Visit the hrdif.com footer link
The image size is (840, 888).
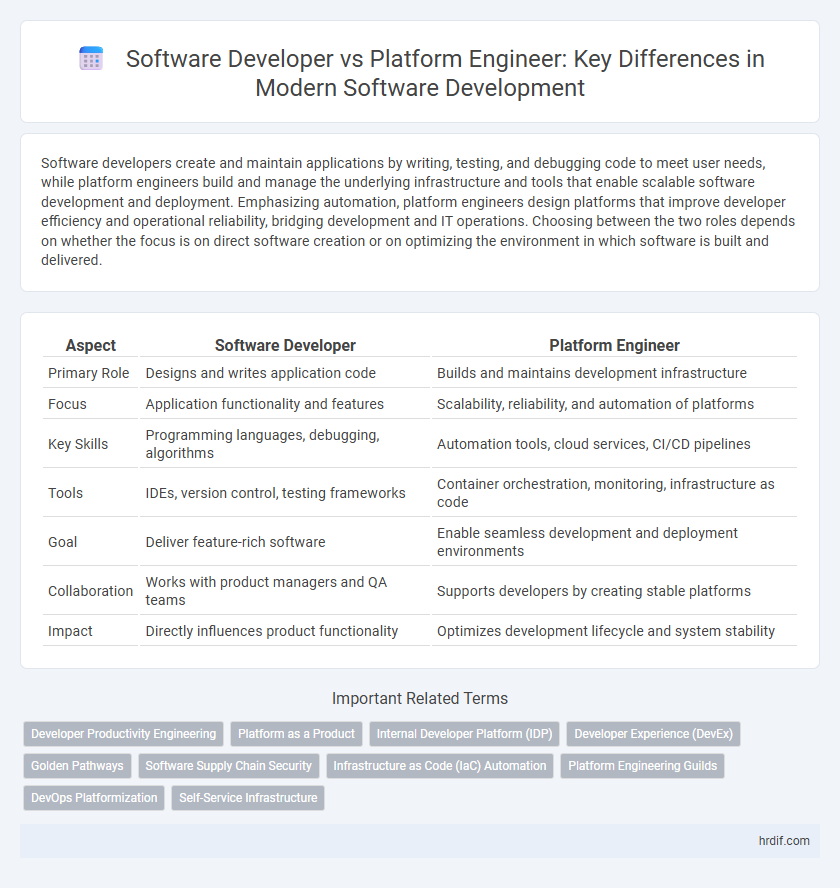tap(784, 840)
